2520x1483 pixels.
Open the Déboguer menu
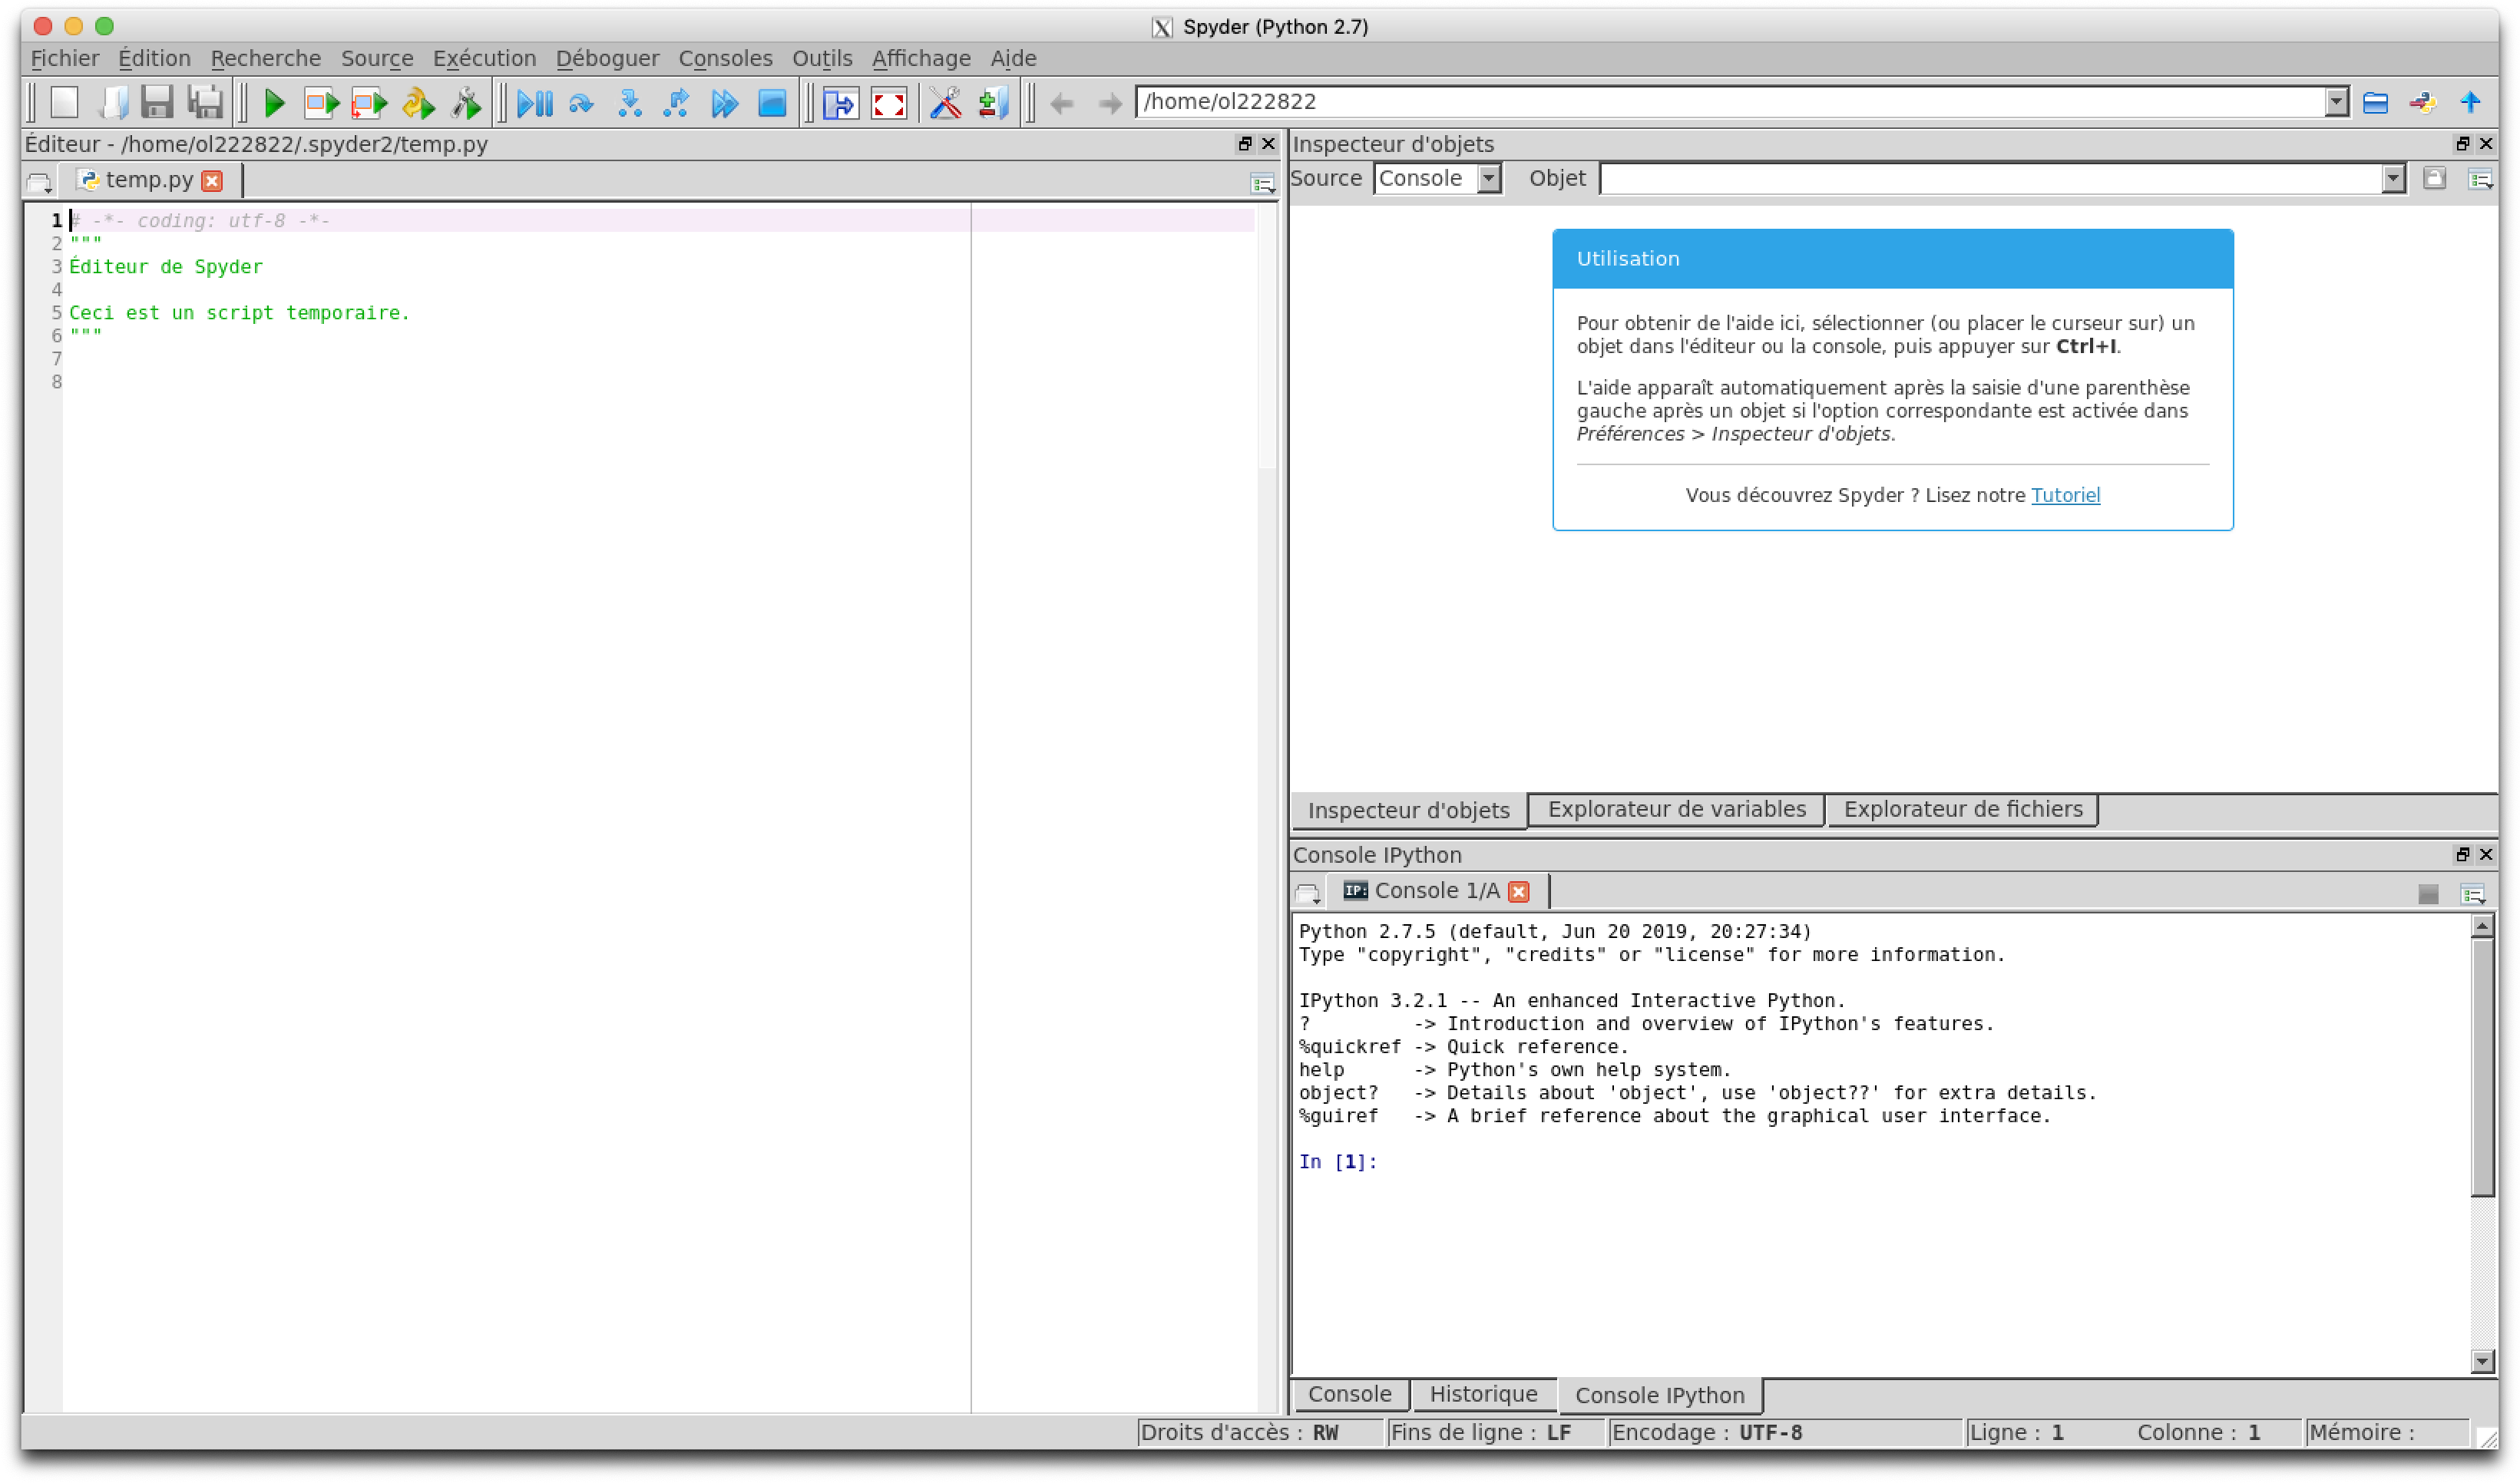(608, 58)
